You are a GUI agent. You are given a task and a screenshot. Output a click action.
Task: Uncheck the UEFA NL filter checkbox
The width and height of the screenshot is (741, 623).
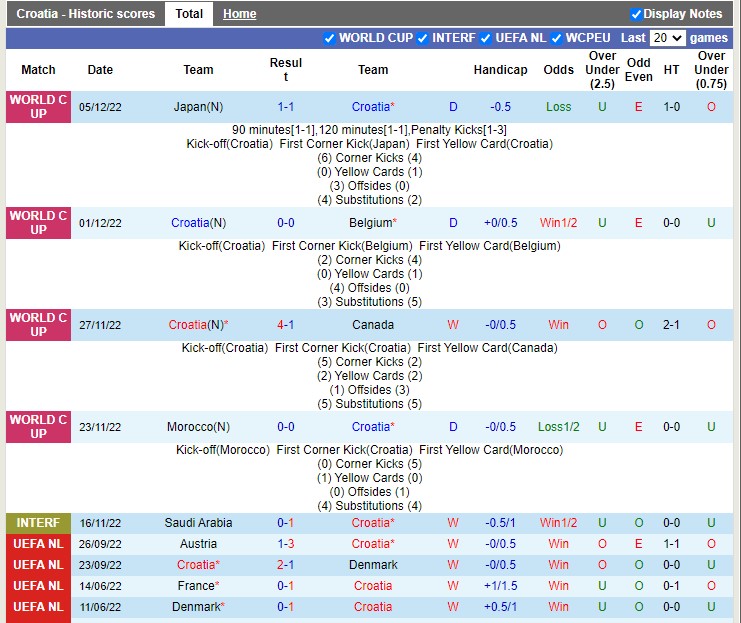485,38
